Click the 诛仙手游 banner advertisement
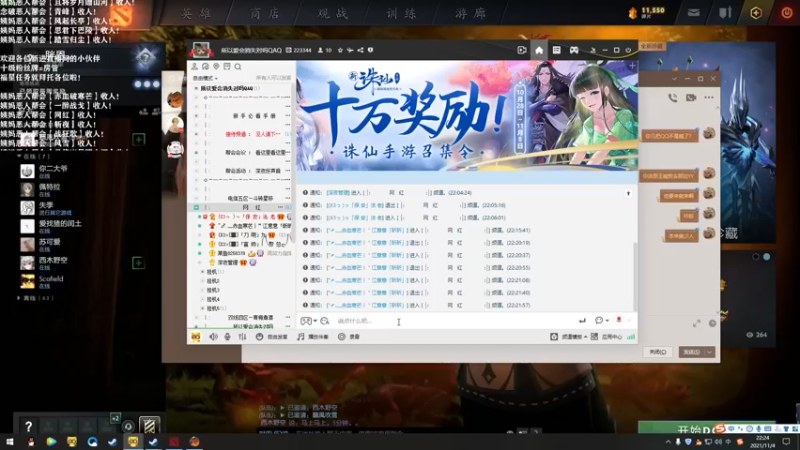 [467, 116]
